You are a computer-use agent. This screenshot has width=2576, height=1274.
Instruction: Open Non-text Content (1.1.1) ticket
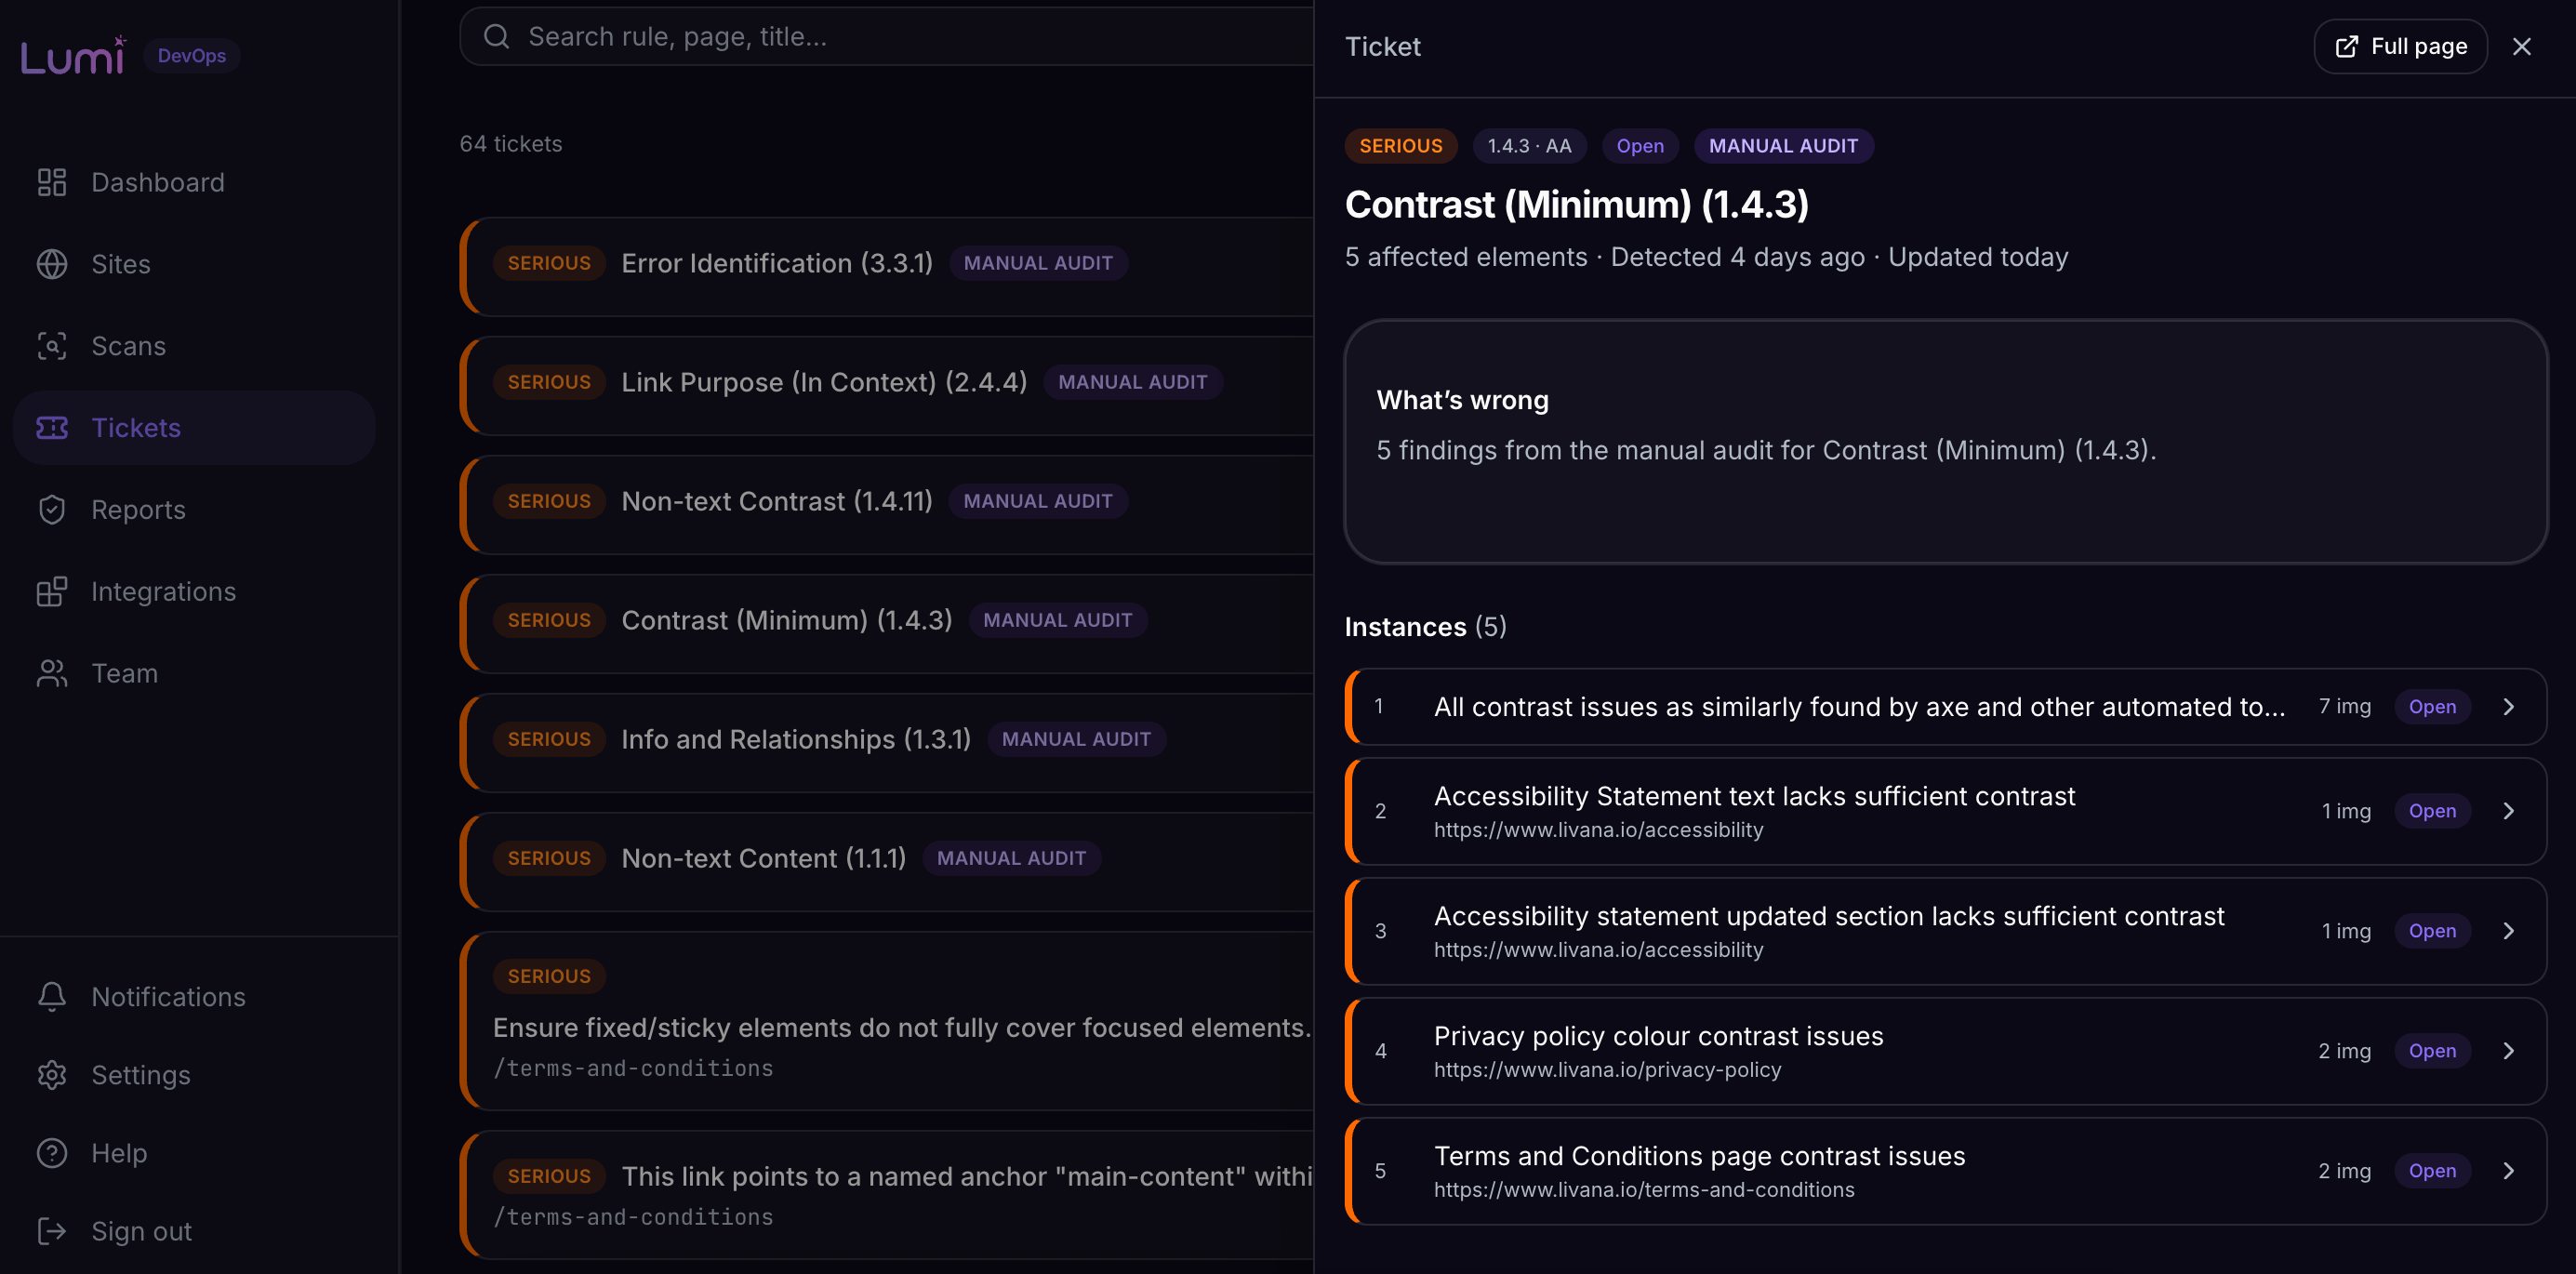888,861
